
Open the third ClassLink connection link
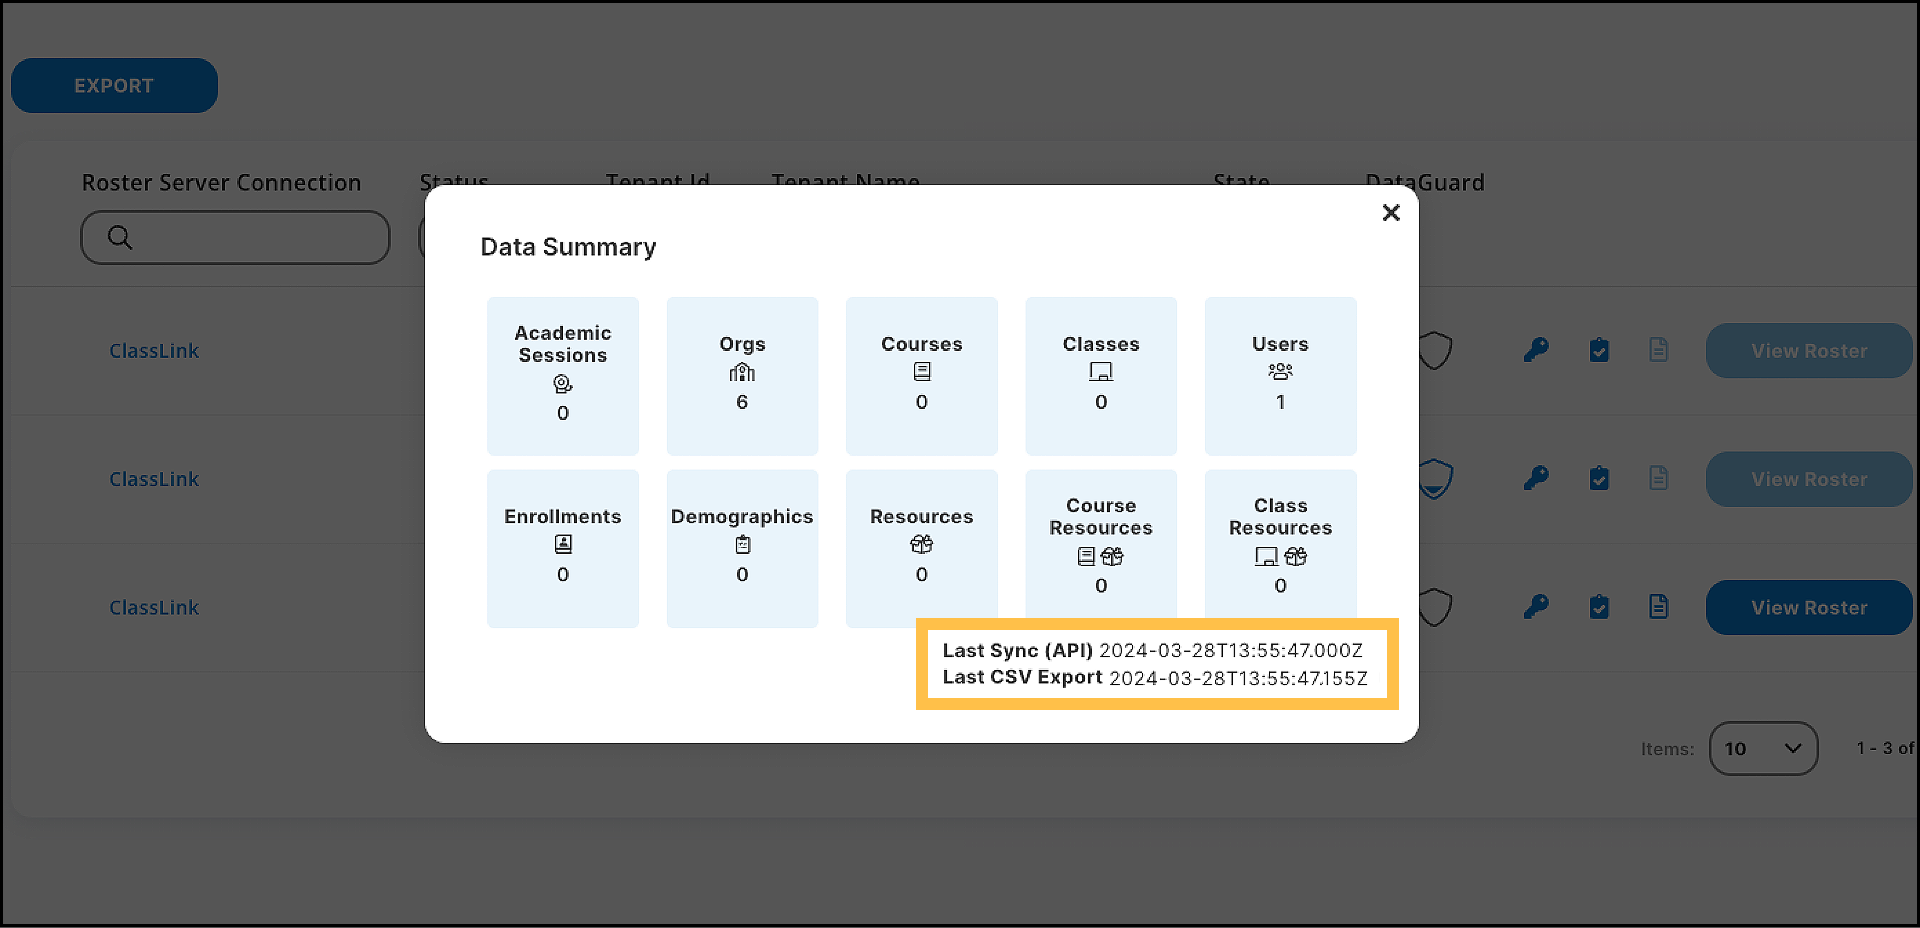point(154,607)
